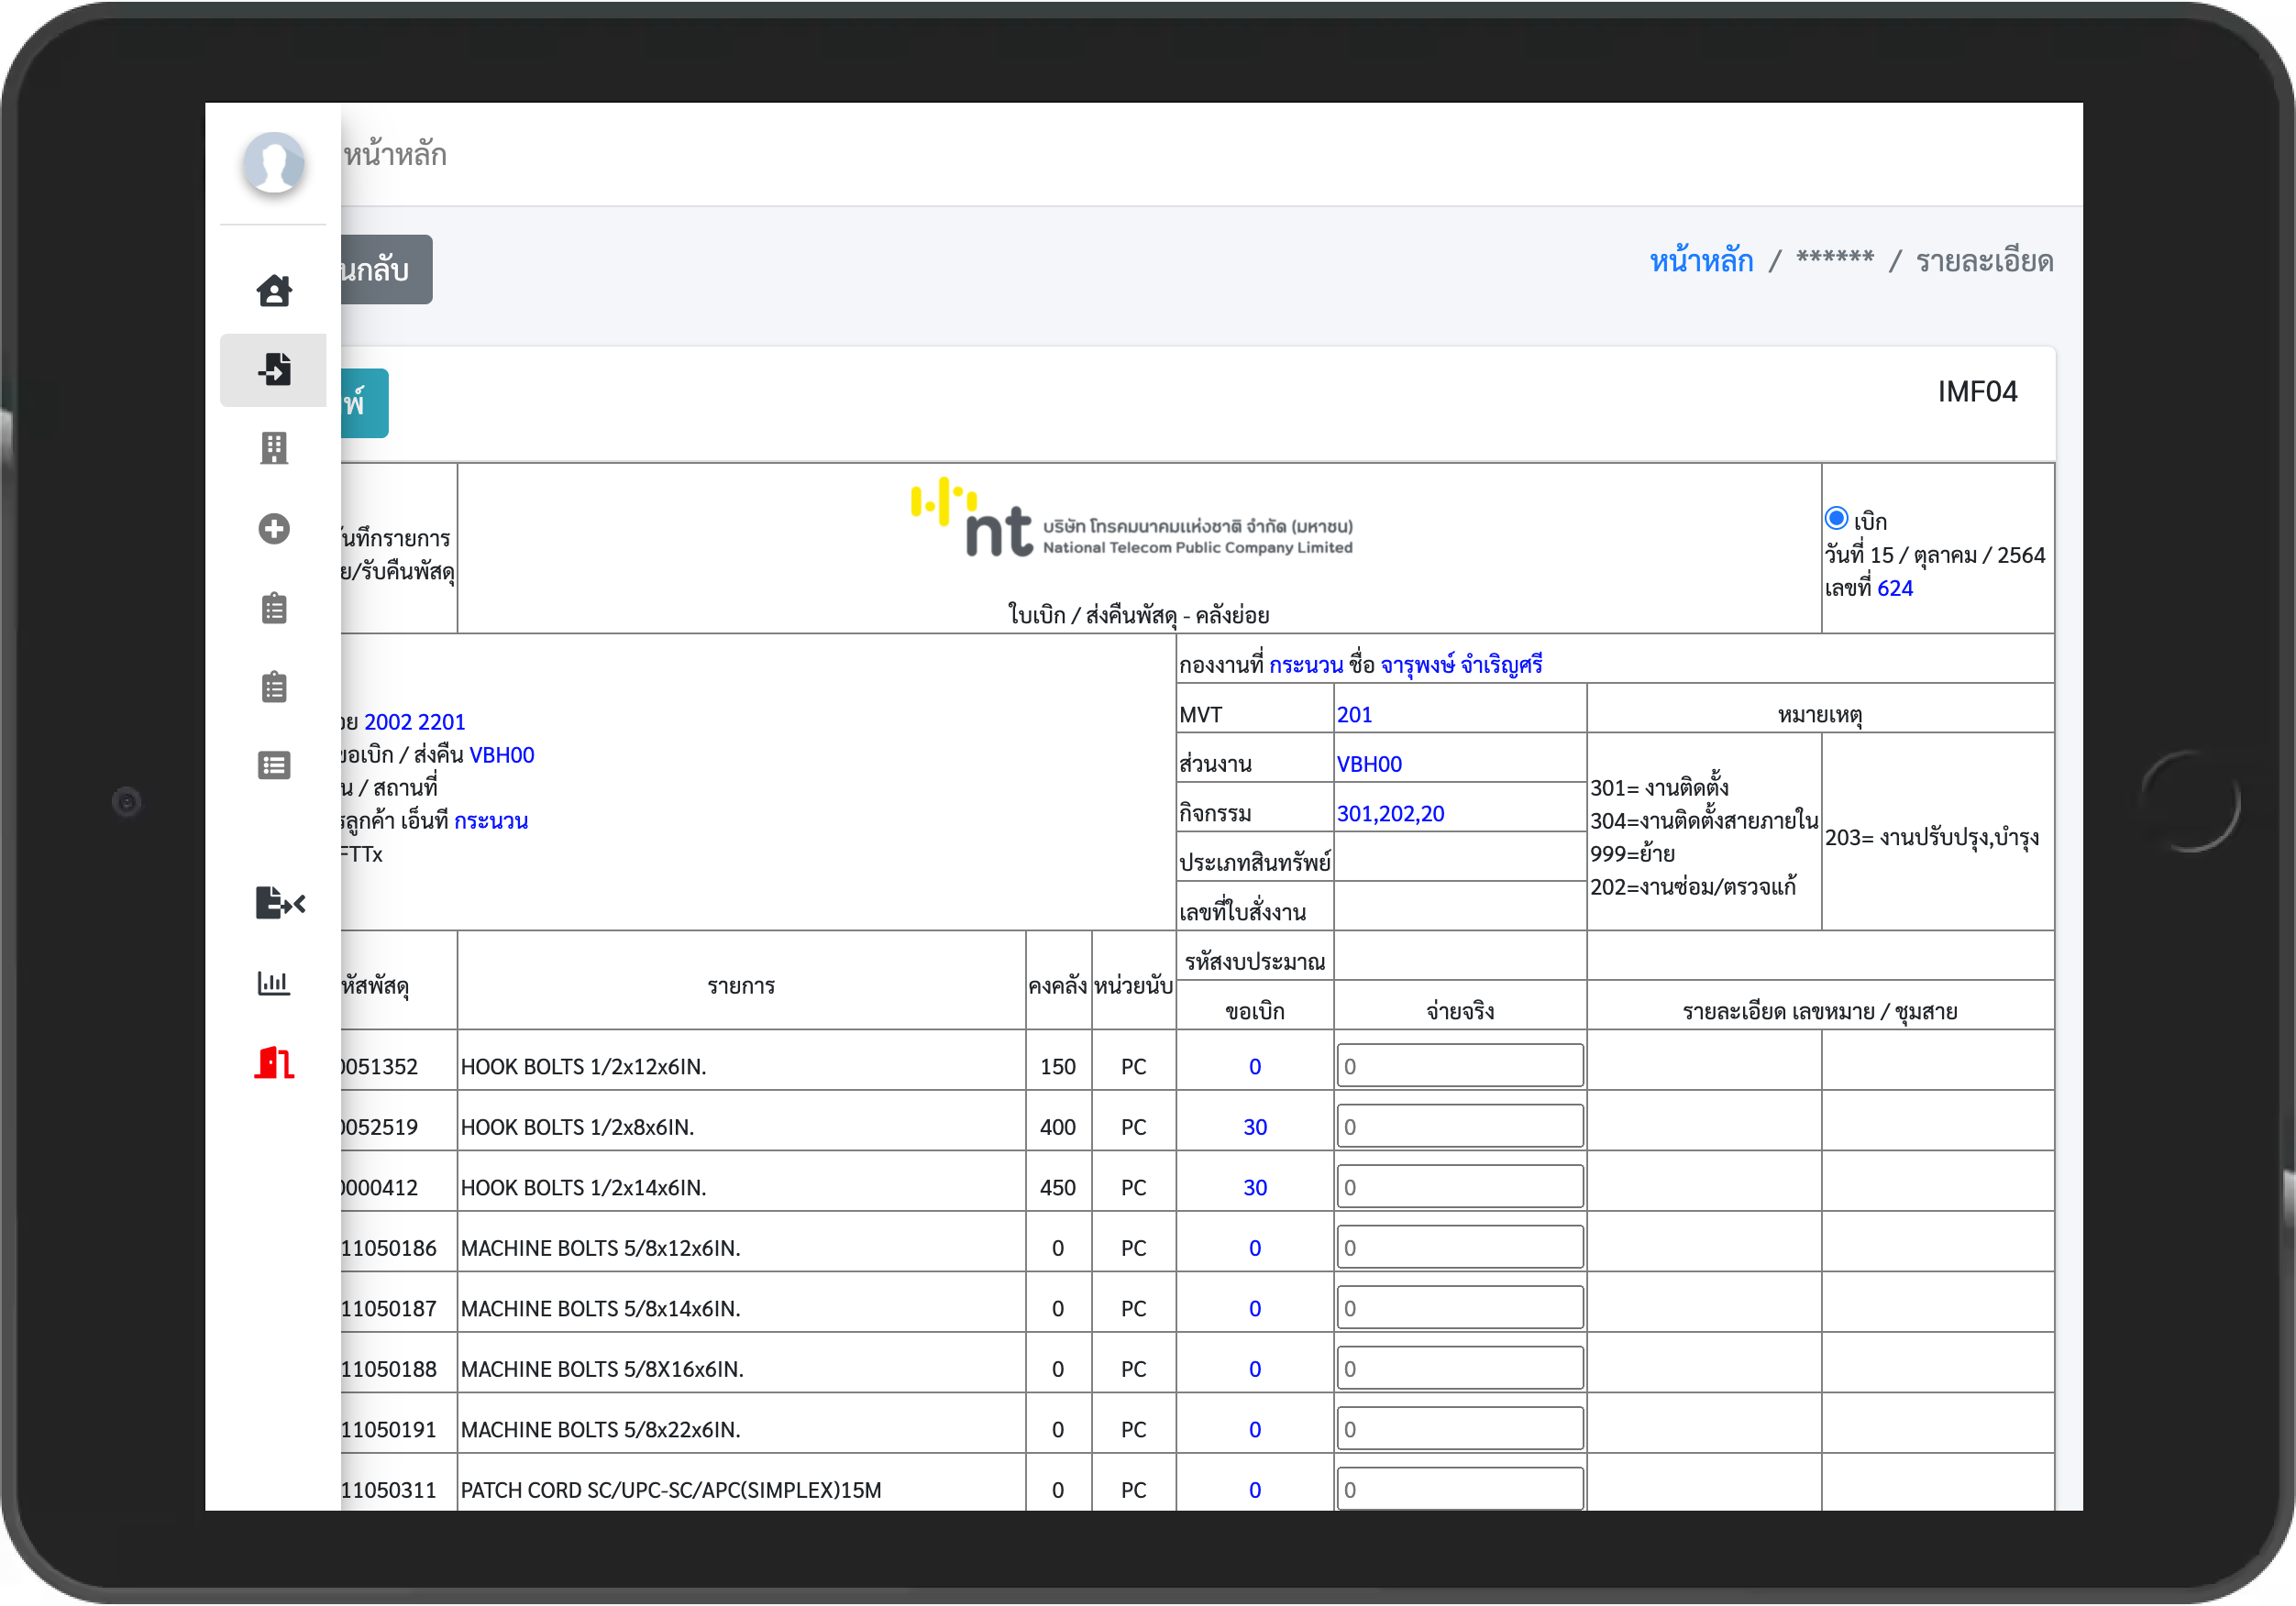Open the user avatar profile
This screenshot has height=1606, width=2296.
click(x=273, y=161)
